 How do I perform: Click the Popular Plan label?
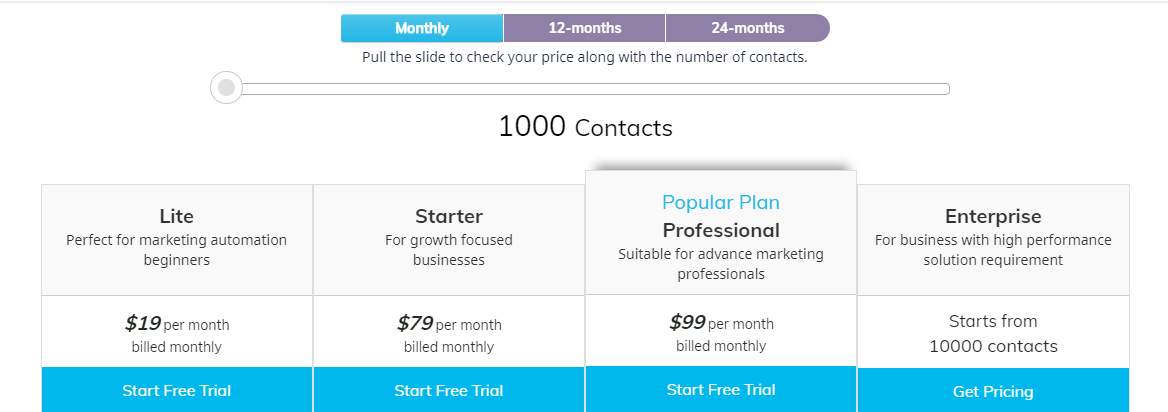pyautogui.click(x=721, y=203)
